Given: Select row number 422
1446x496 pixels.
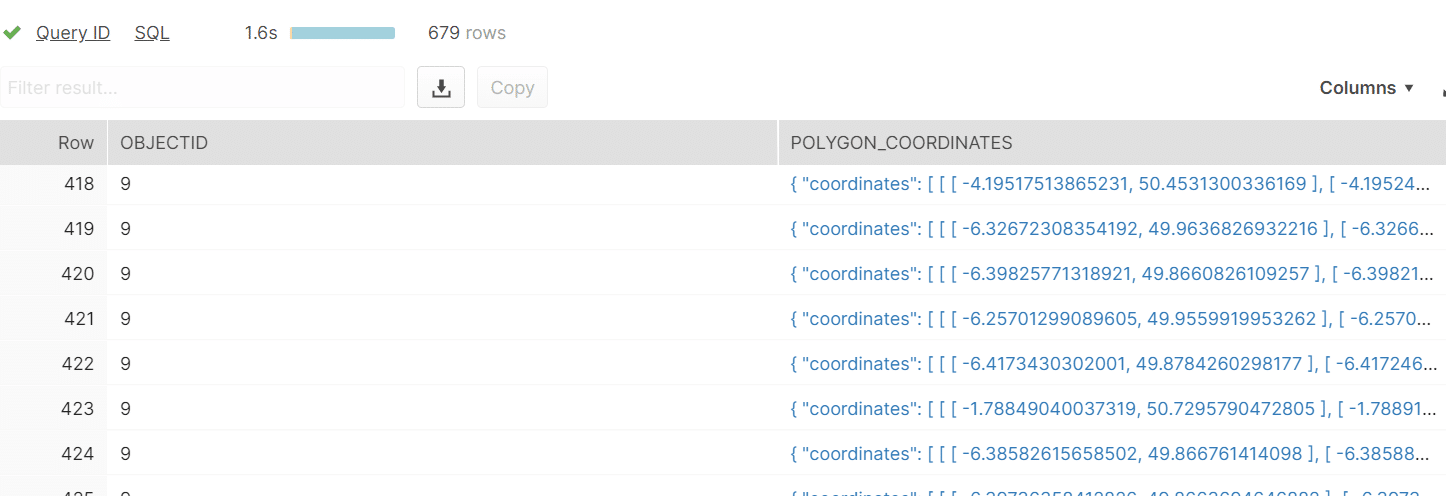Looking at the screenshot, I should (78, 364).
